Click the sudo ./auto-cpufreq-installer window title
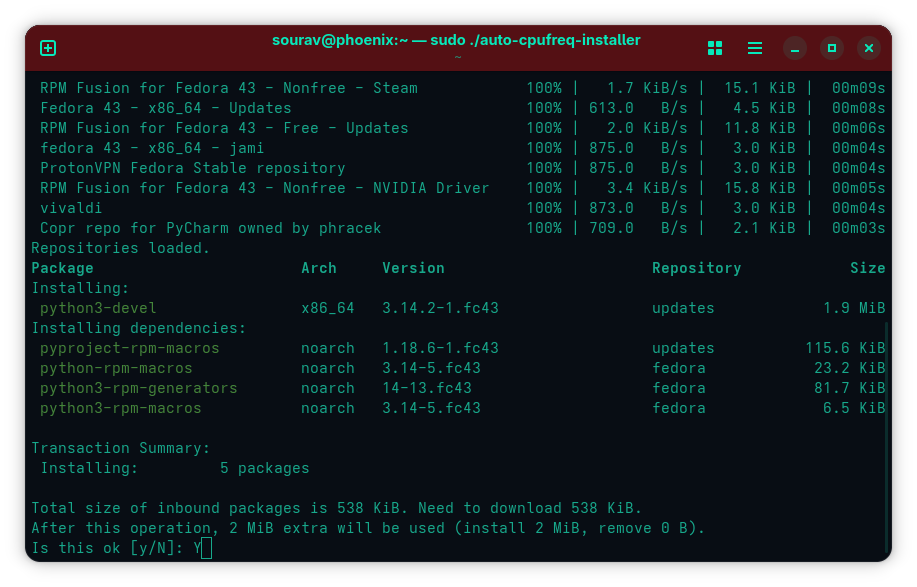 (456, 40)
